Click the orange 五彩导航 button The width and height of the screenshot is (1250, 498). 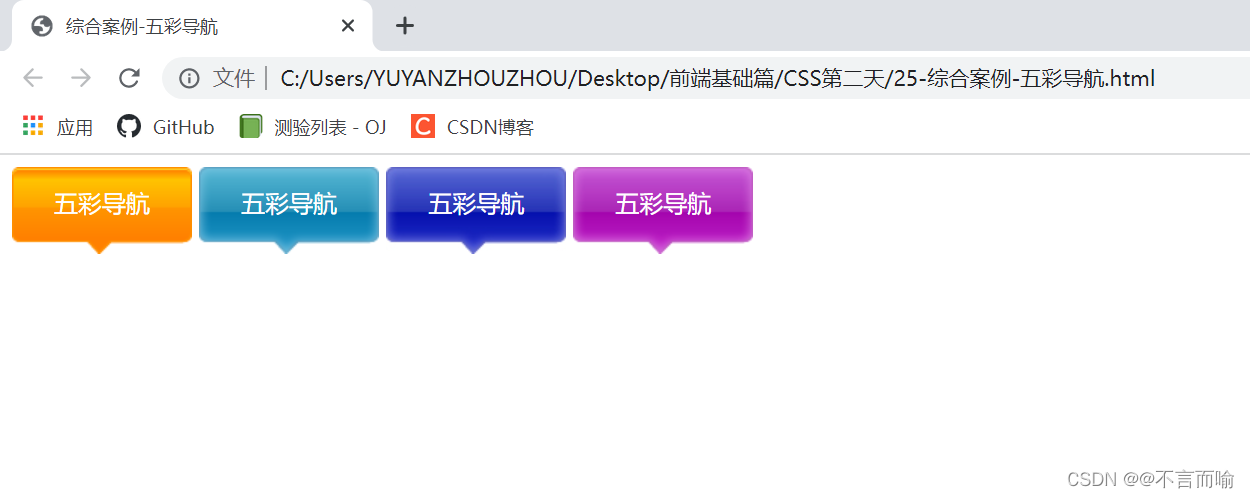(x=102, y=205)
